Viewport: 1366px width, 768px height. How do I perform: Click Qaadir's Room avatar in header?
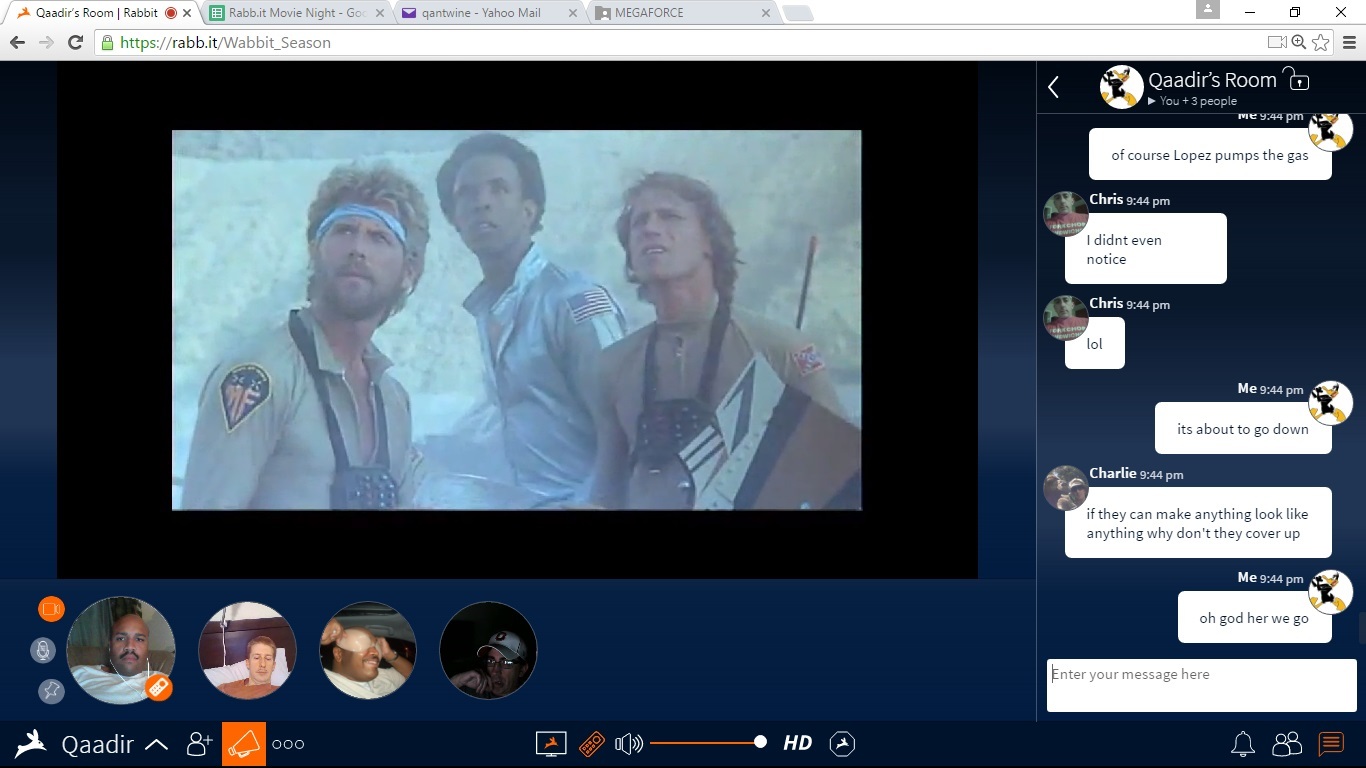pyautogui.click(x=1121, y=87)
